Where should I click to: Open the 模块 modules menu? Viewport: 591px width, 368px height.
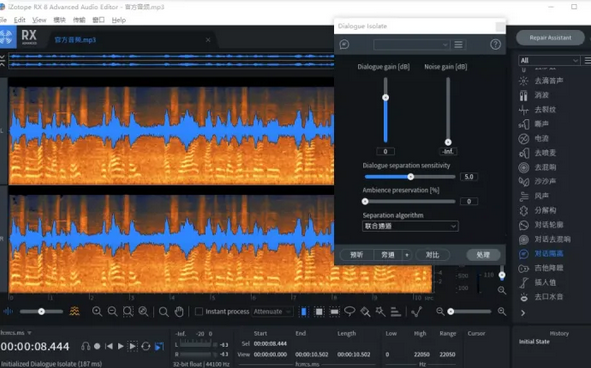(x=59, y=20)
